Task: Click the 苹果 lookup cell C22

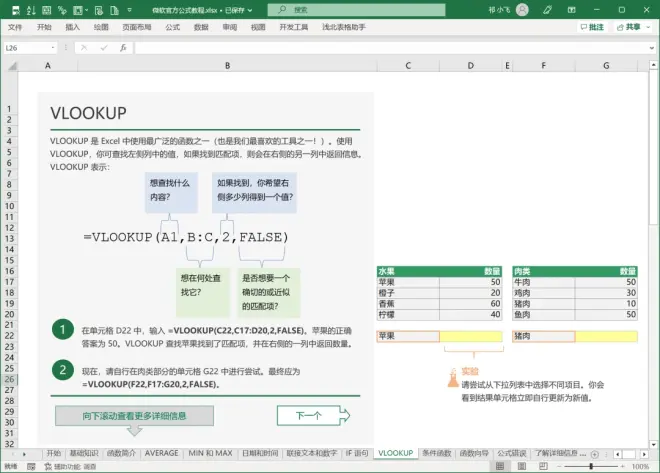Action: [408, 336]
